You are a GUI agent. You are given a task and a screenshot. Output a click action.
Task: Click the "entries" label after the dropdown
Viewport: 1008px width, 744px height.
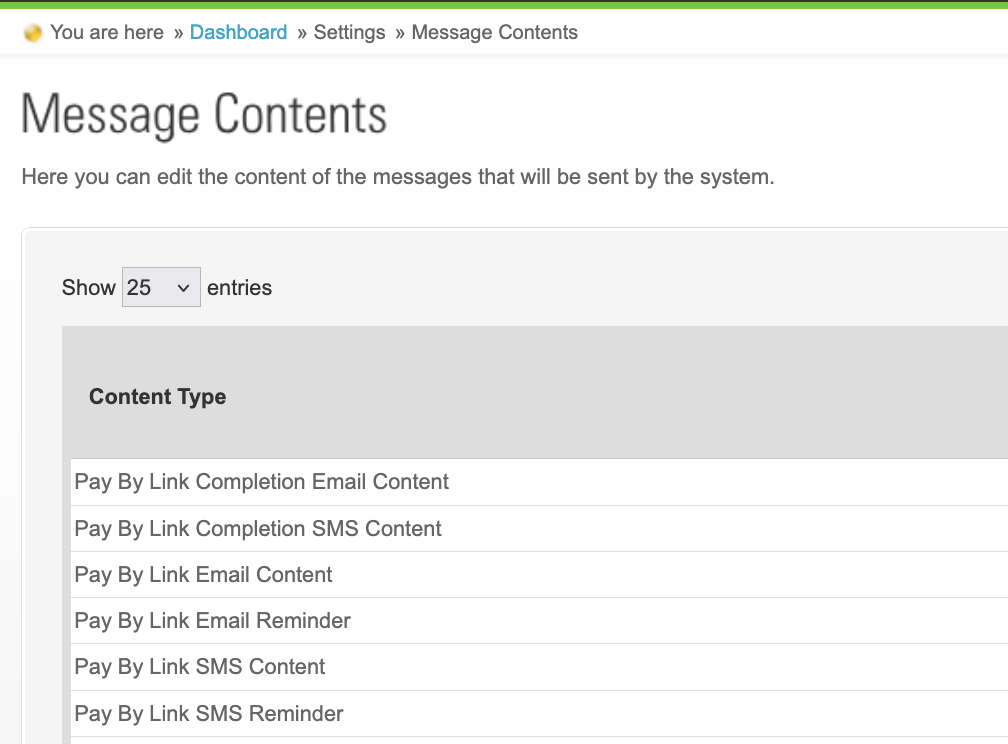pyautogui.click(x=239, y=288)
